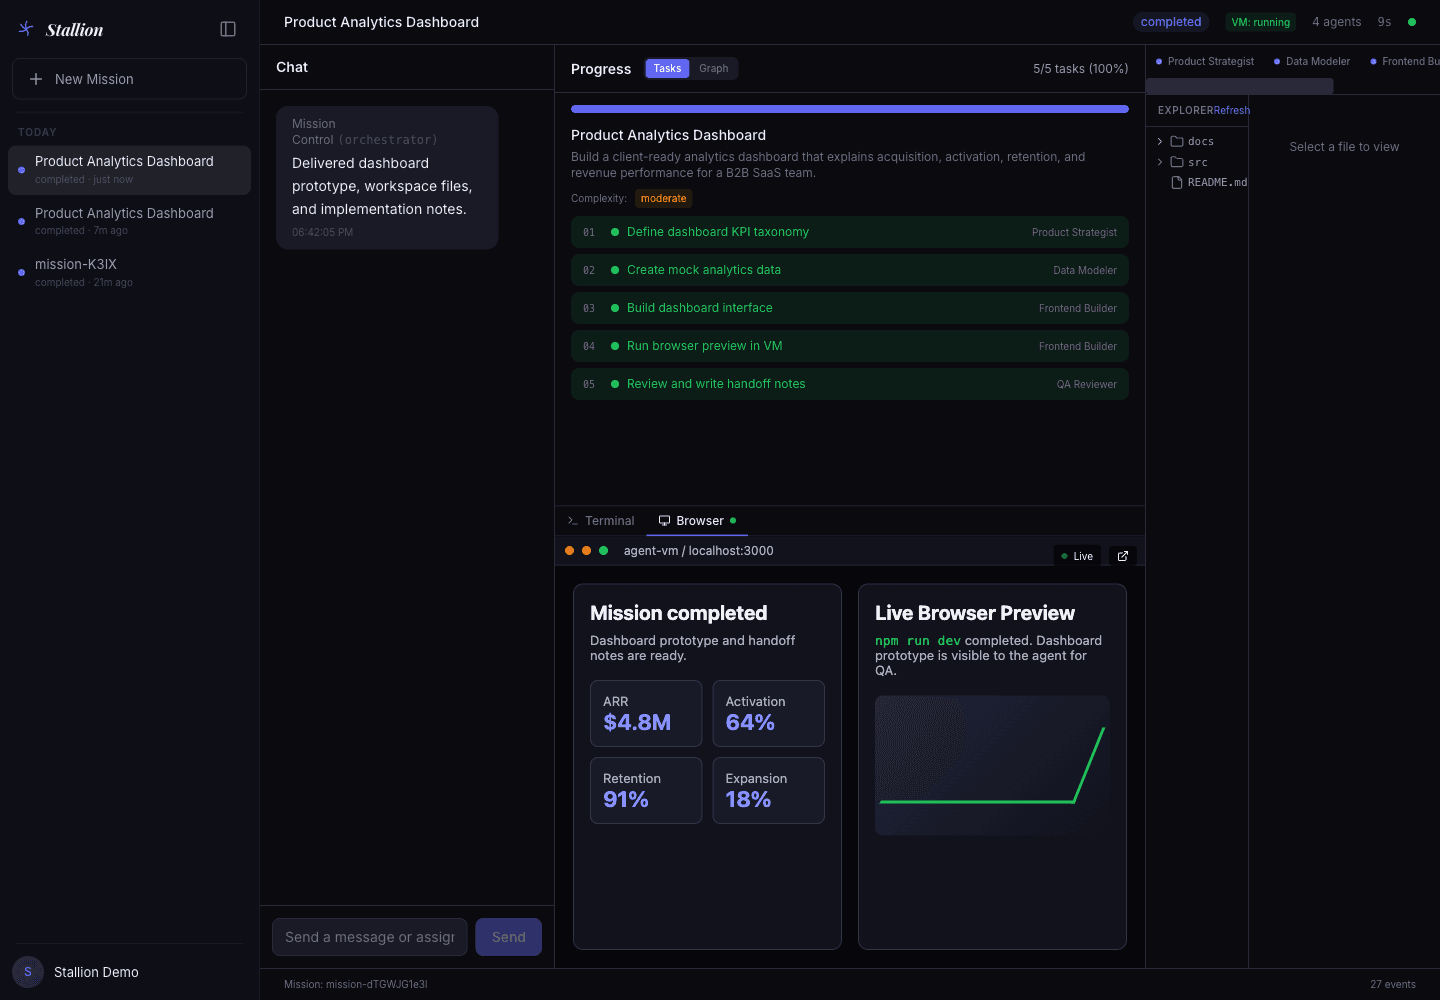The height and width of the screenshot is (1000, 1440).
Task: Switch Progress view to Graph
Action: pos(714,68)
